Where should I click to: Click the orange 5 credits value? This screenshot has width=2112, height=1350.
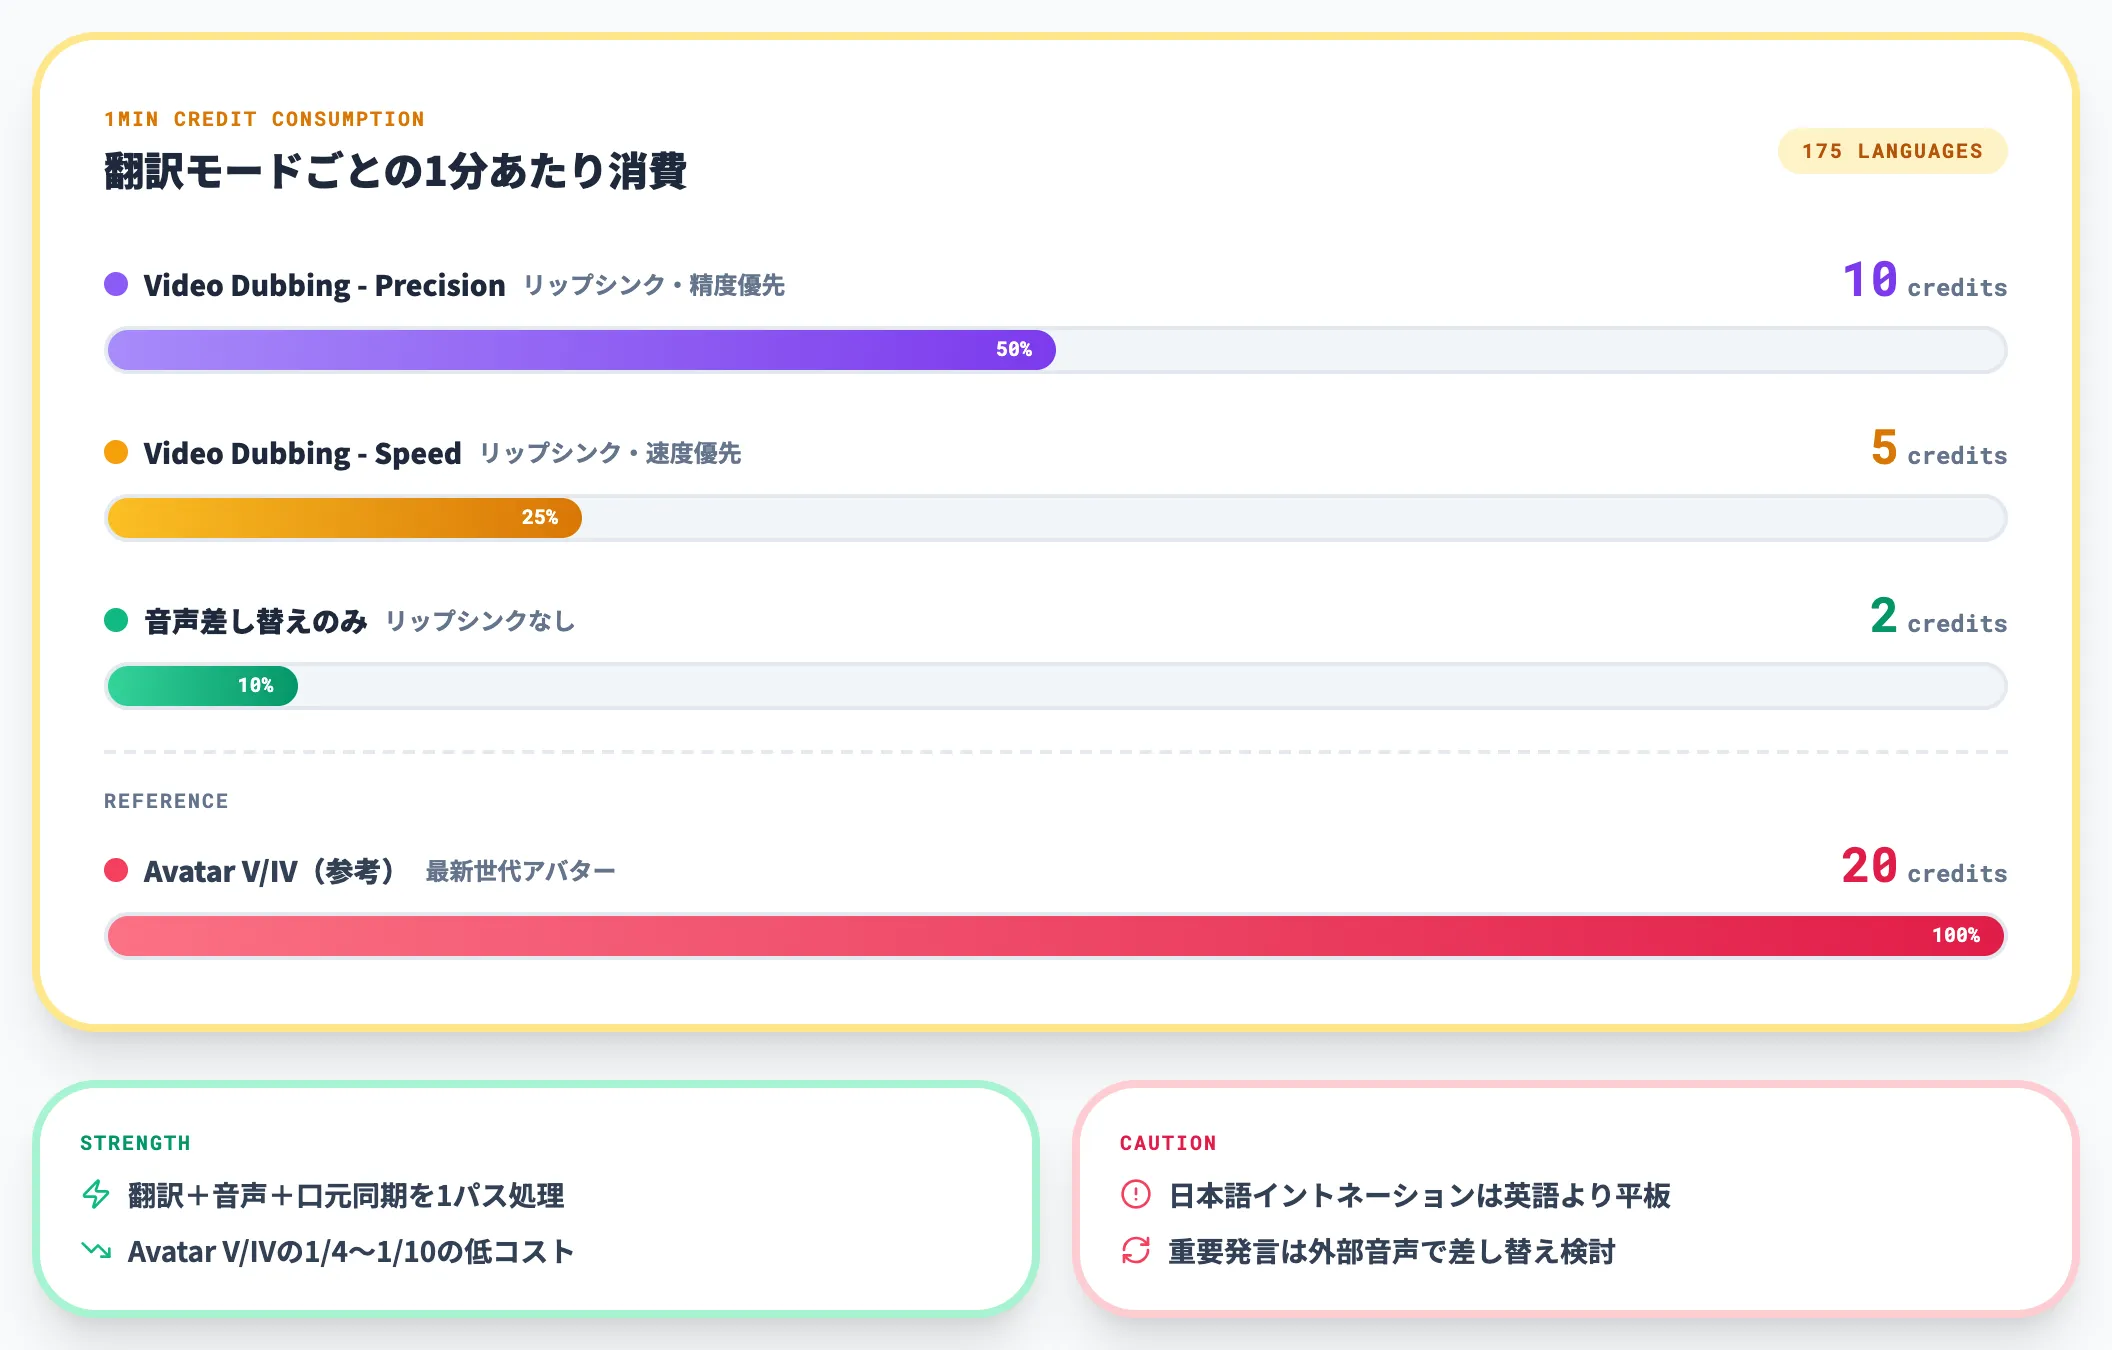pos(1939,449)
